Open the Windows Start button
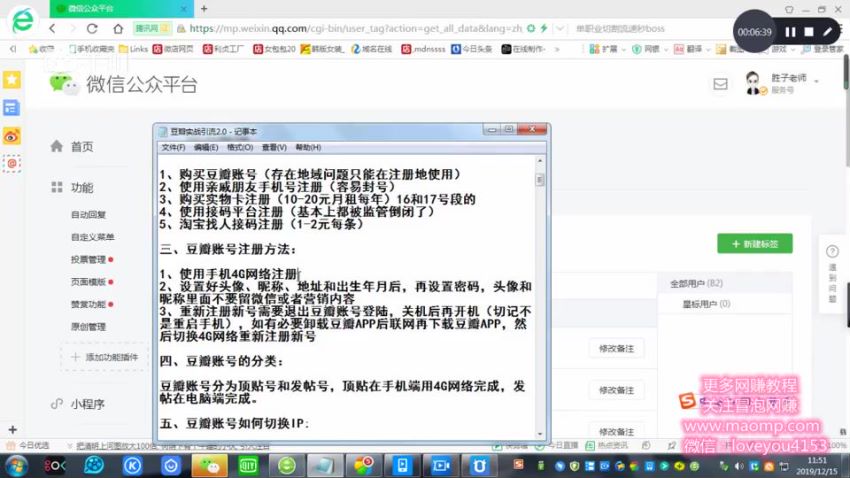This screenshot has height=478, width=850. [16, 466]
